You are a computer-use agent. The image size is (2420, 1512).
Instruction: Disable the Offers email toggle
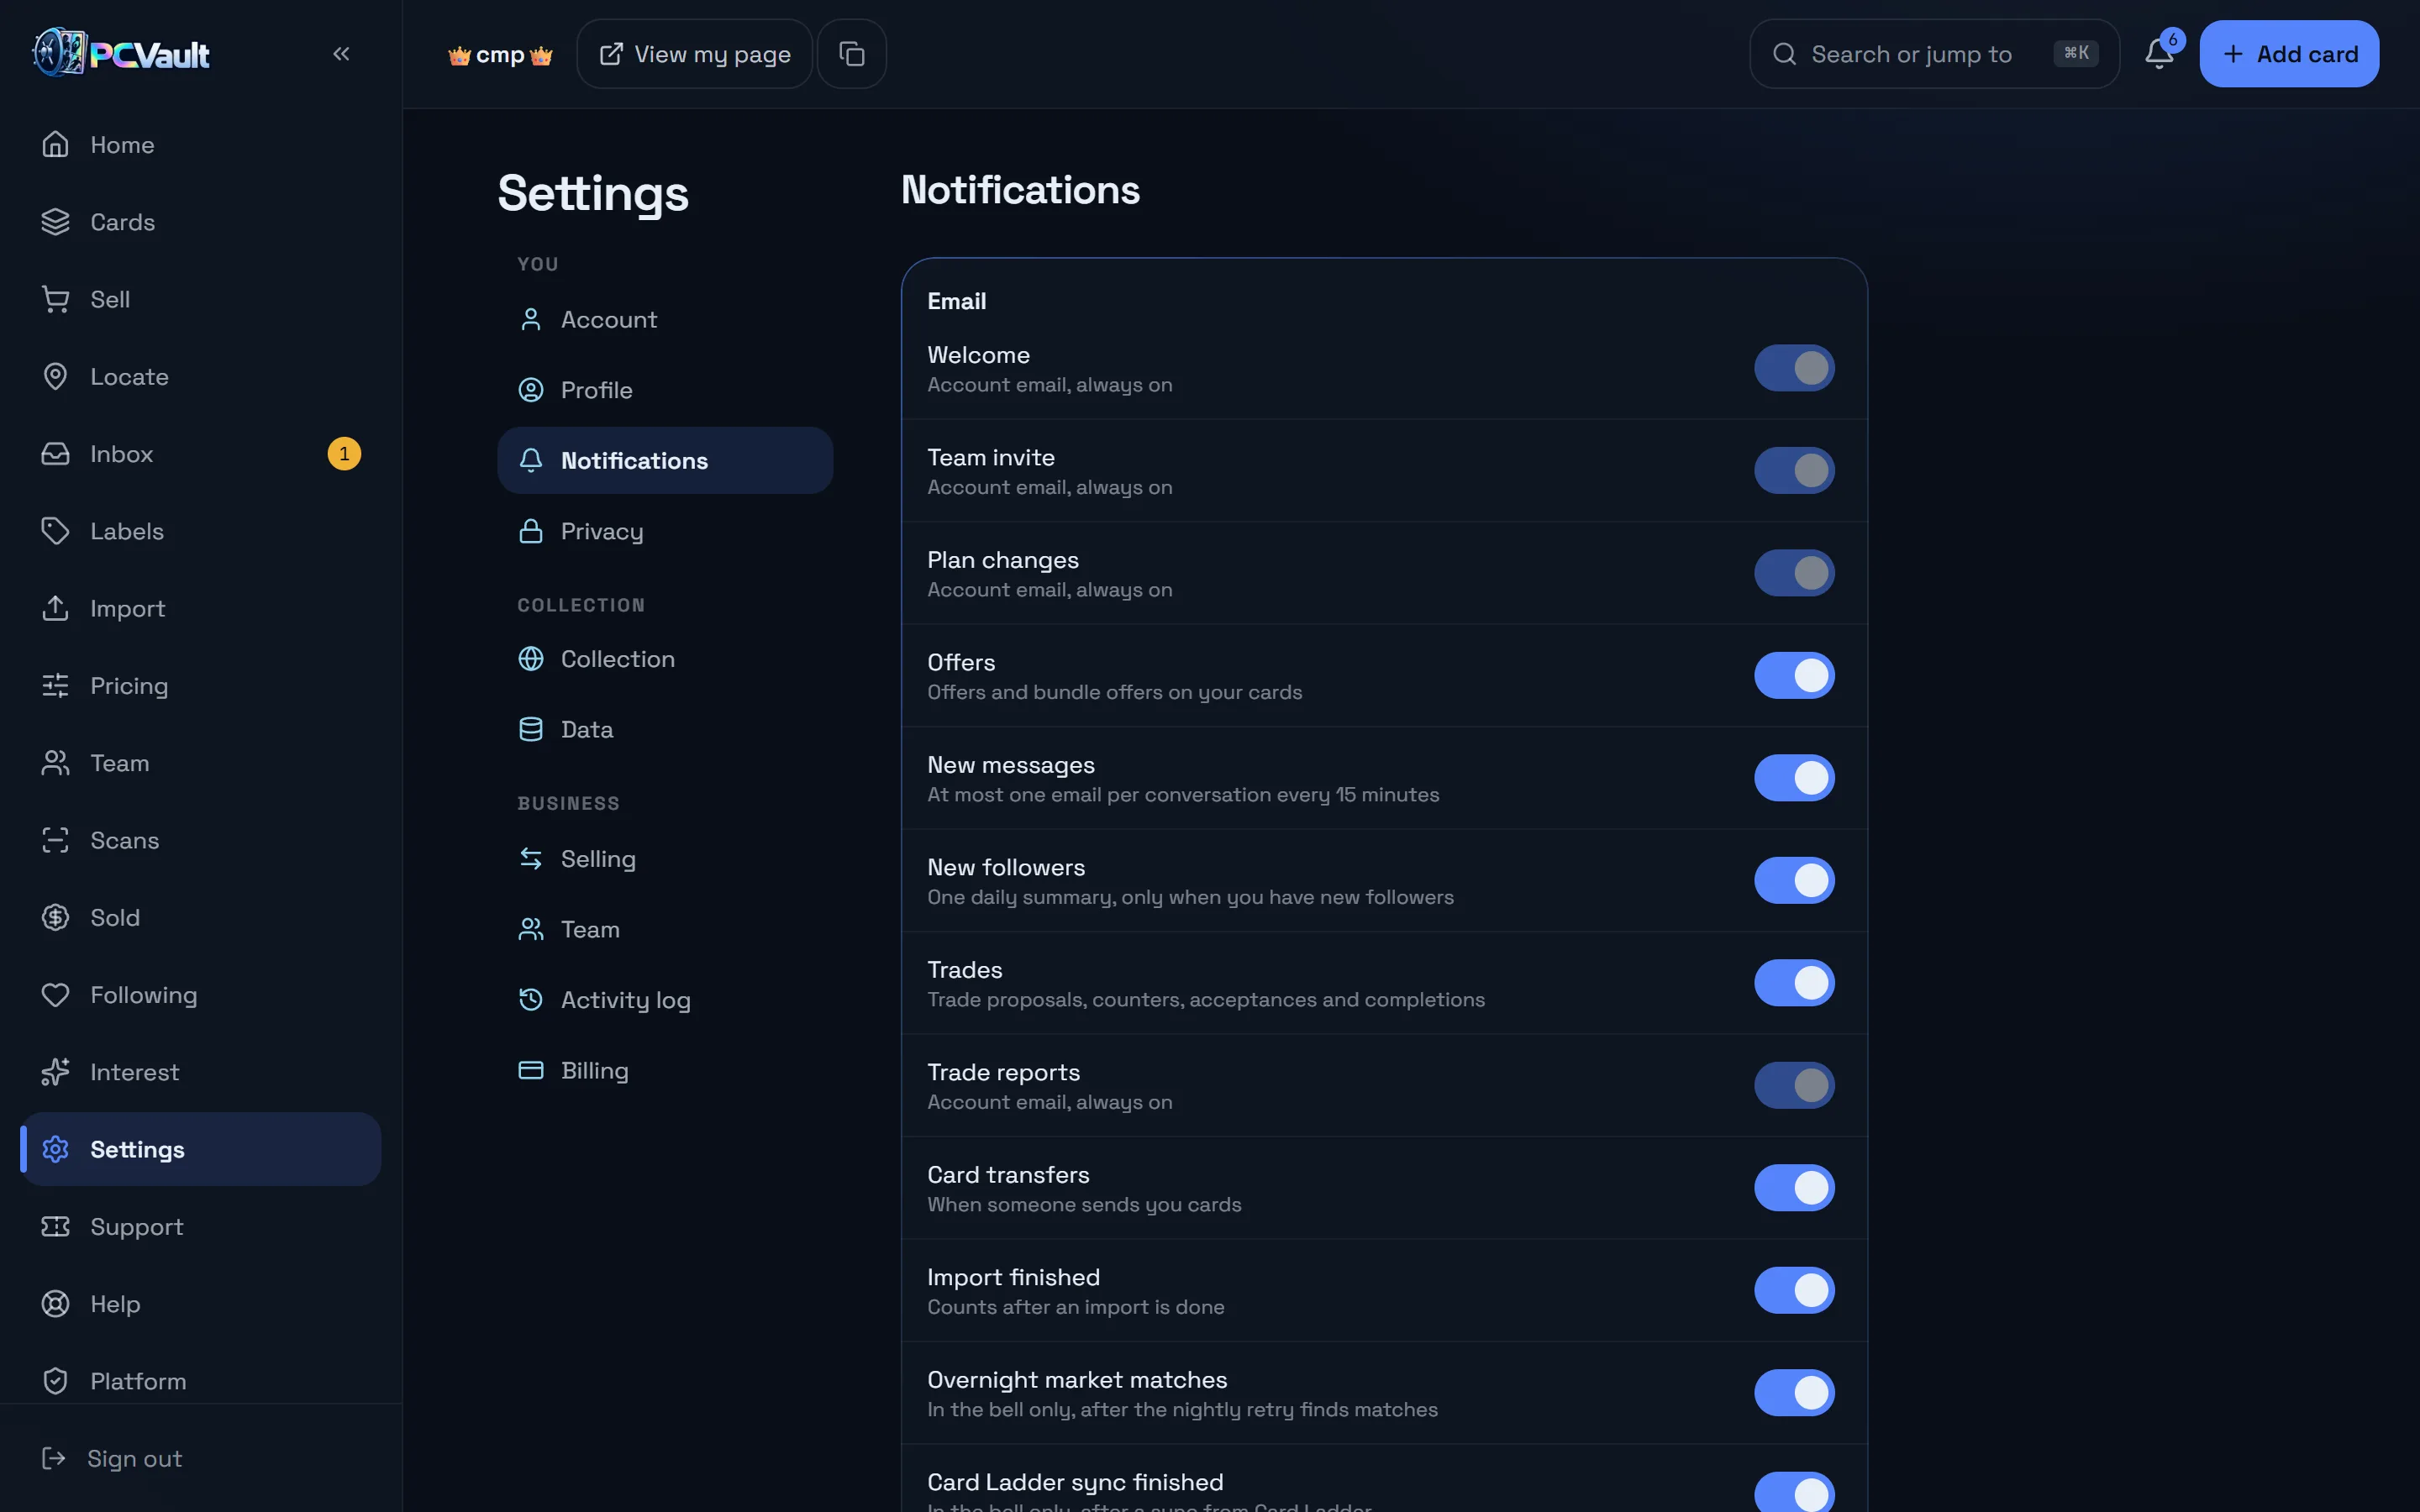point(1794,676)
